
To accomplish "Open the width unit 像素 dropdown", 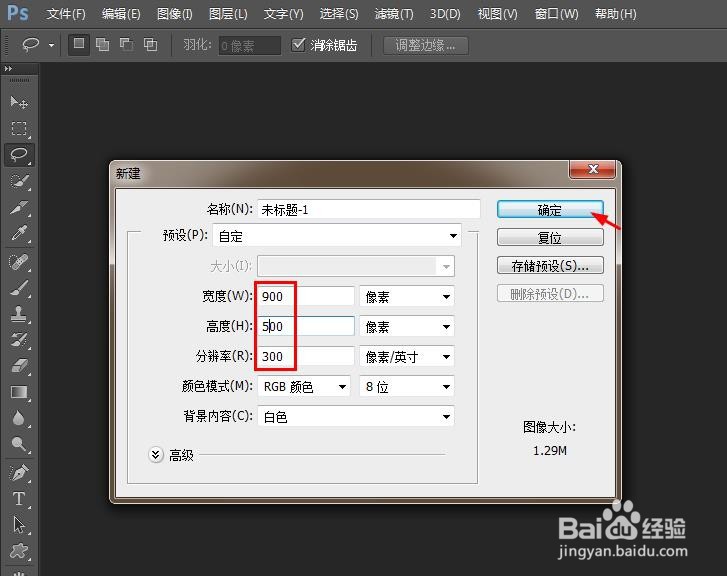I will (407, 296).
